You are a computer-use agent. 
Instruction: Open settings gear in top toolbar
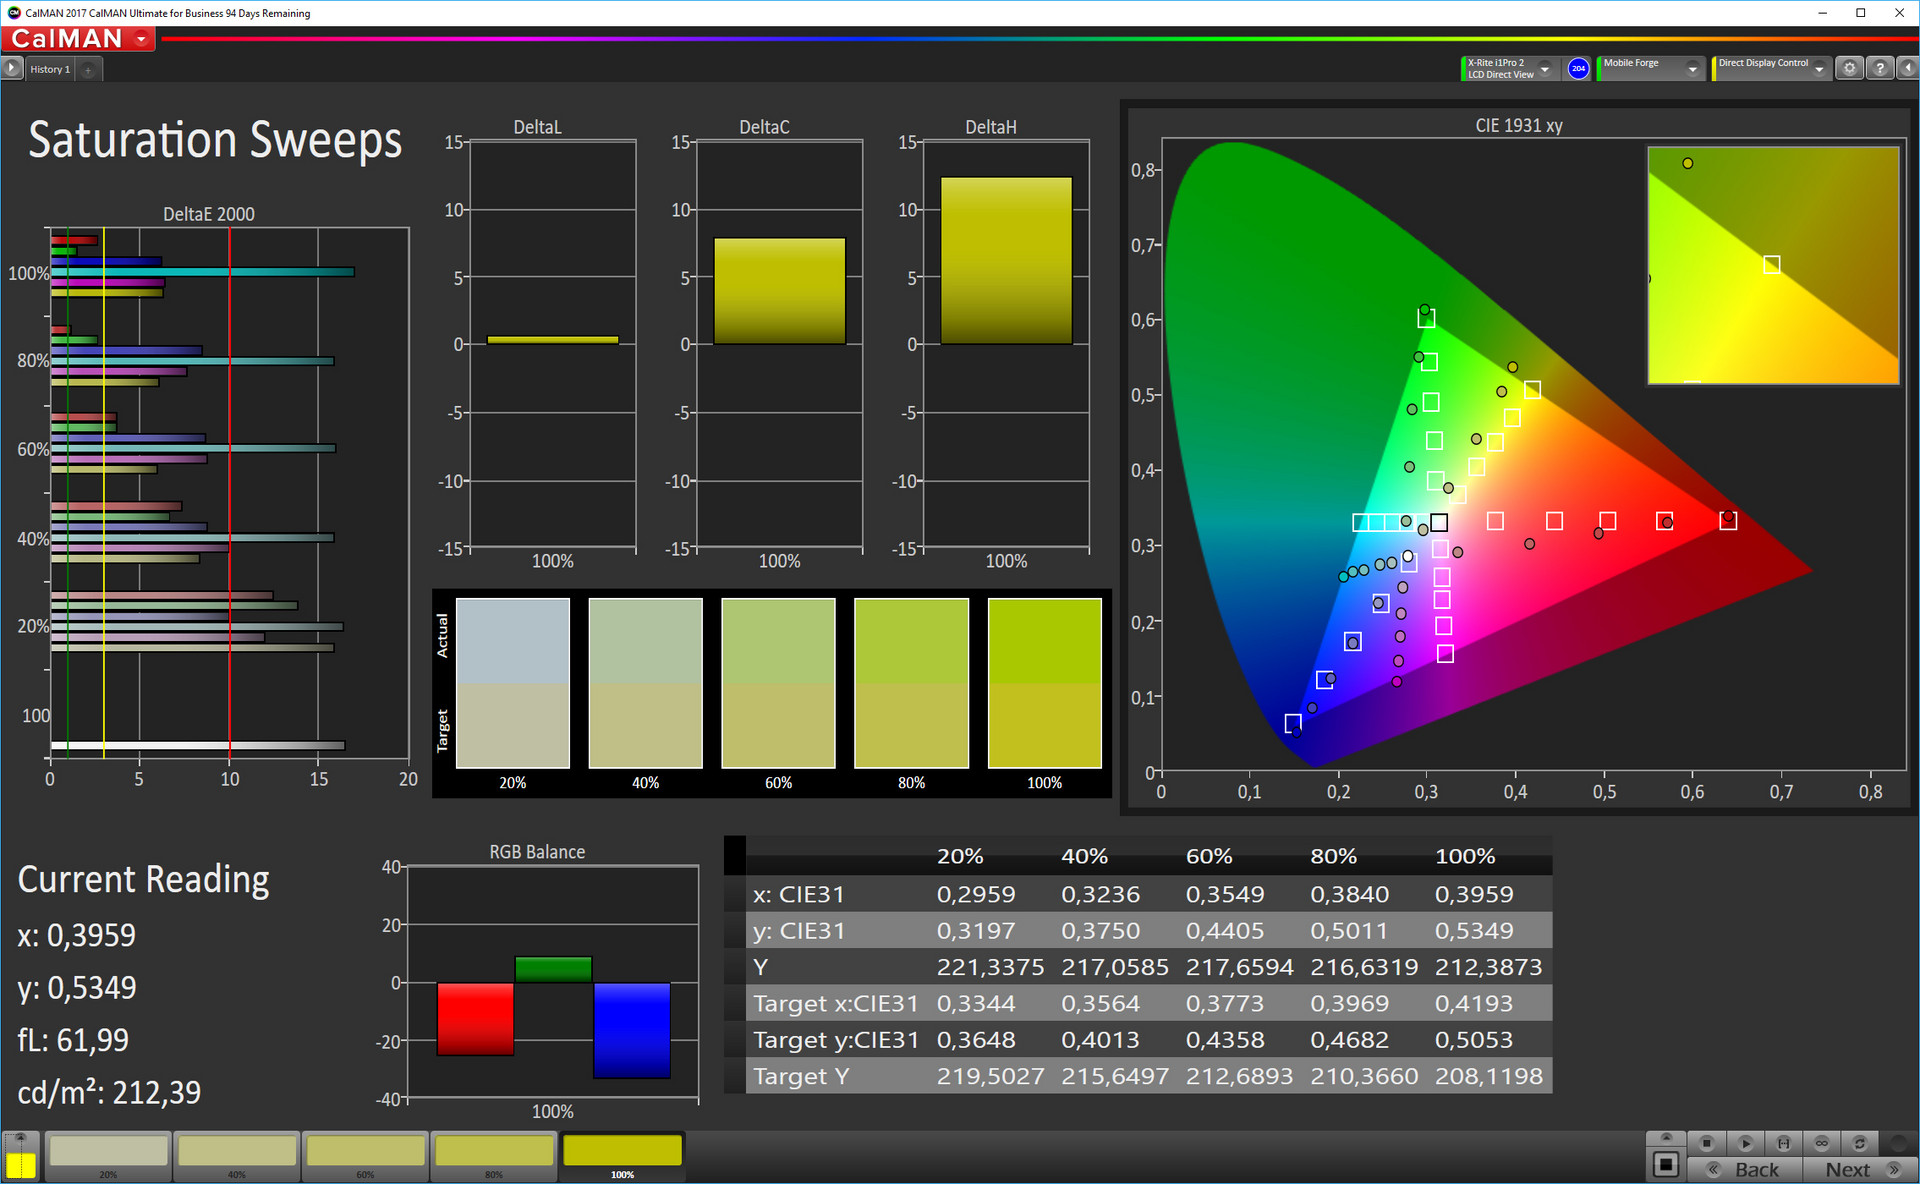point(1850,68)
